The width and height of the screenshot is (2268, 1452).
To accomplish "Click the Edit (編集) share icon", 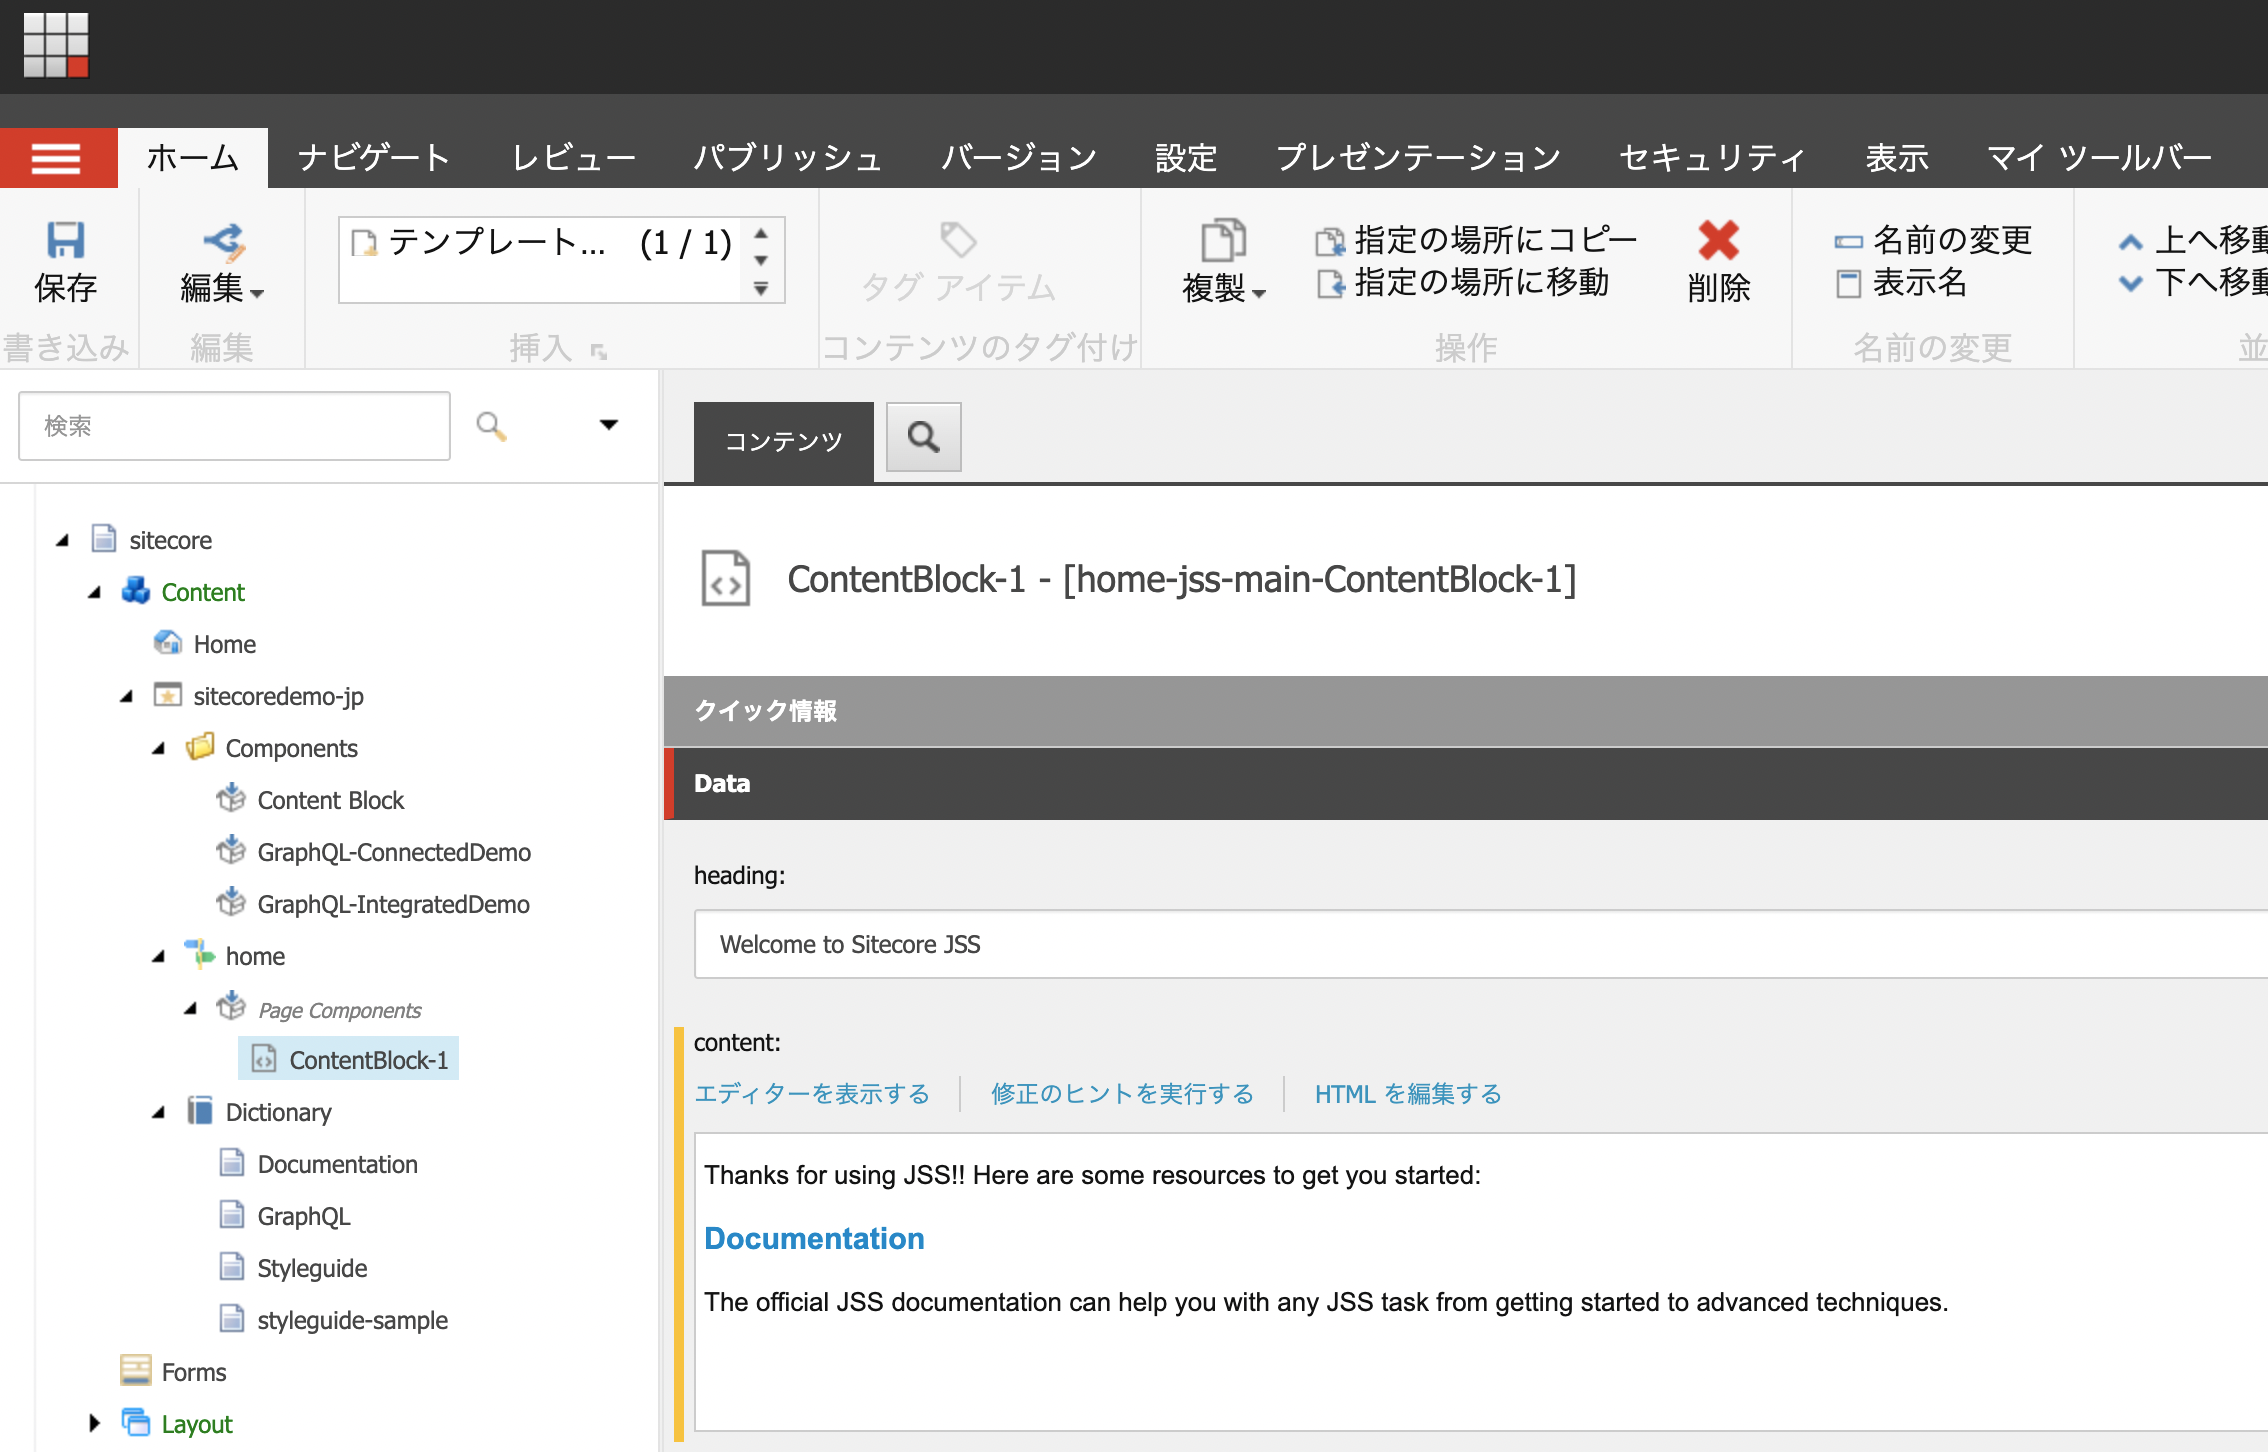I will point(224,241).
